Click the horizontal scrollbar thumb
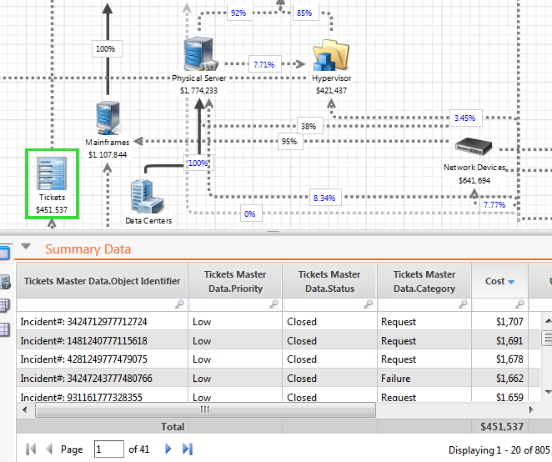The width and height of the screenshot is (552, 462). coord(205,410)
